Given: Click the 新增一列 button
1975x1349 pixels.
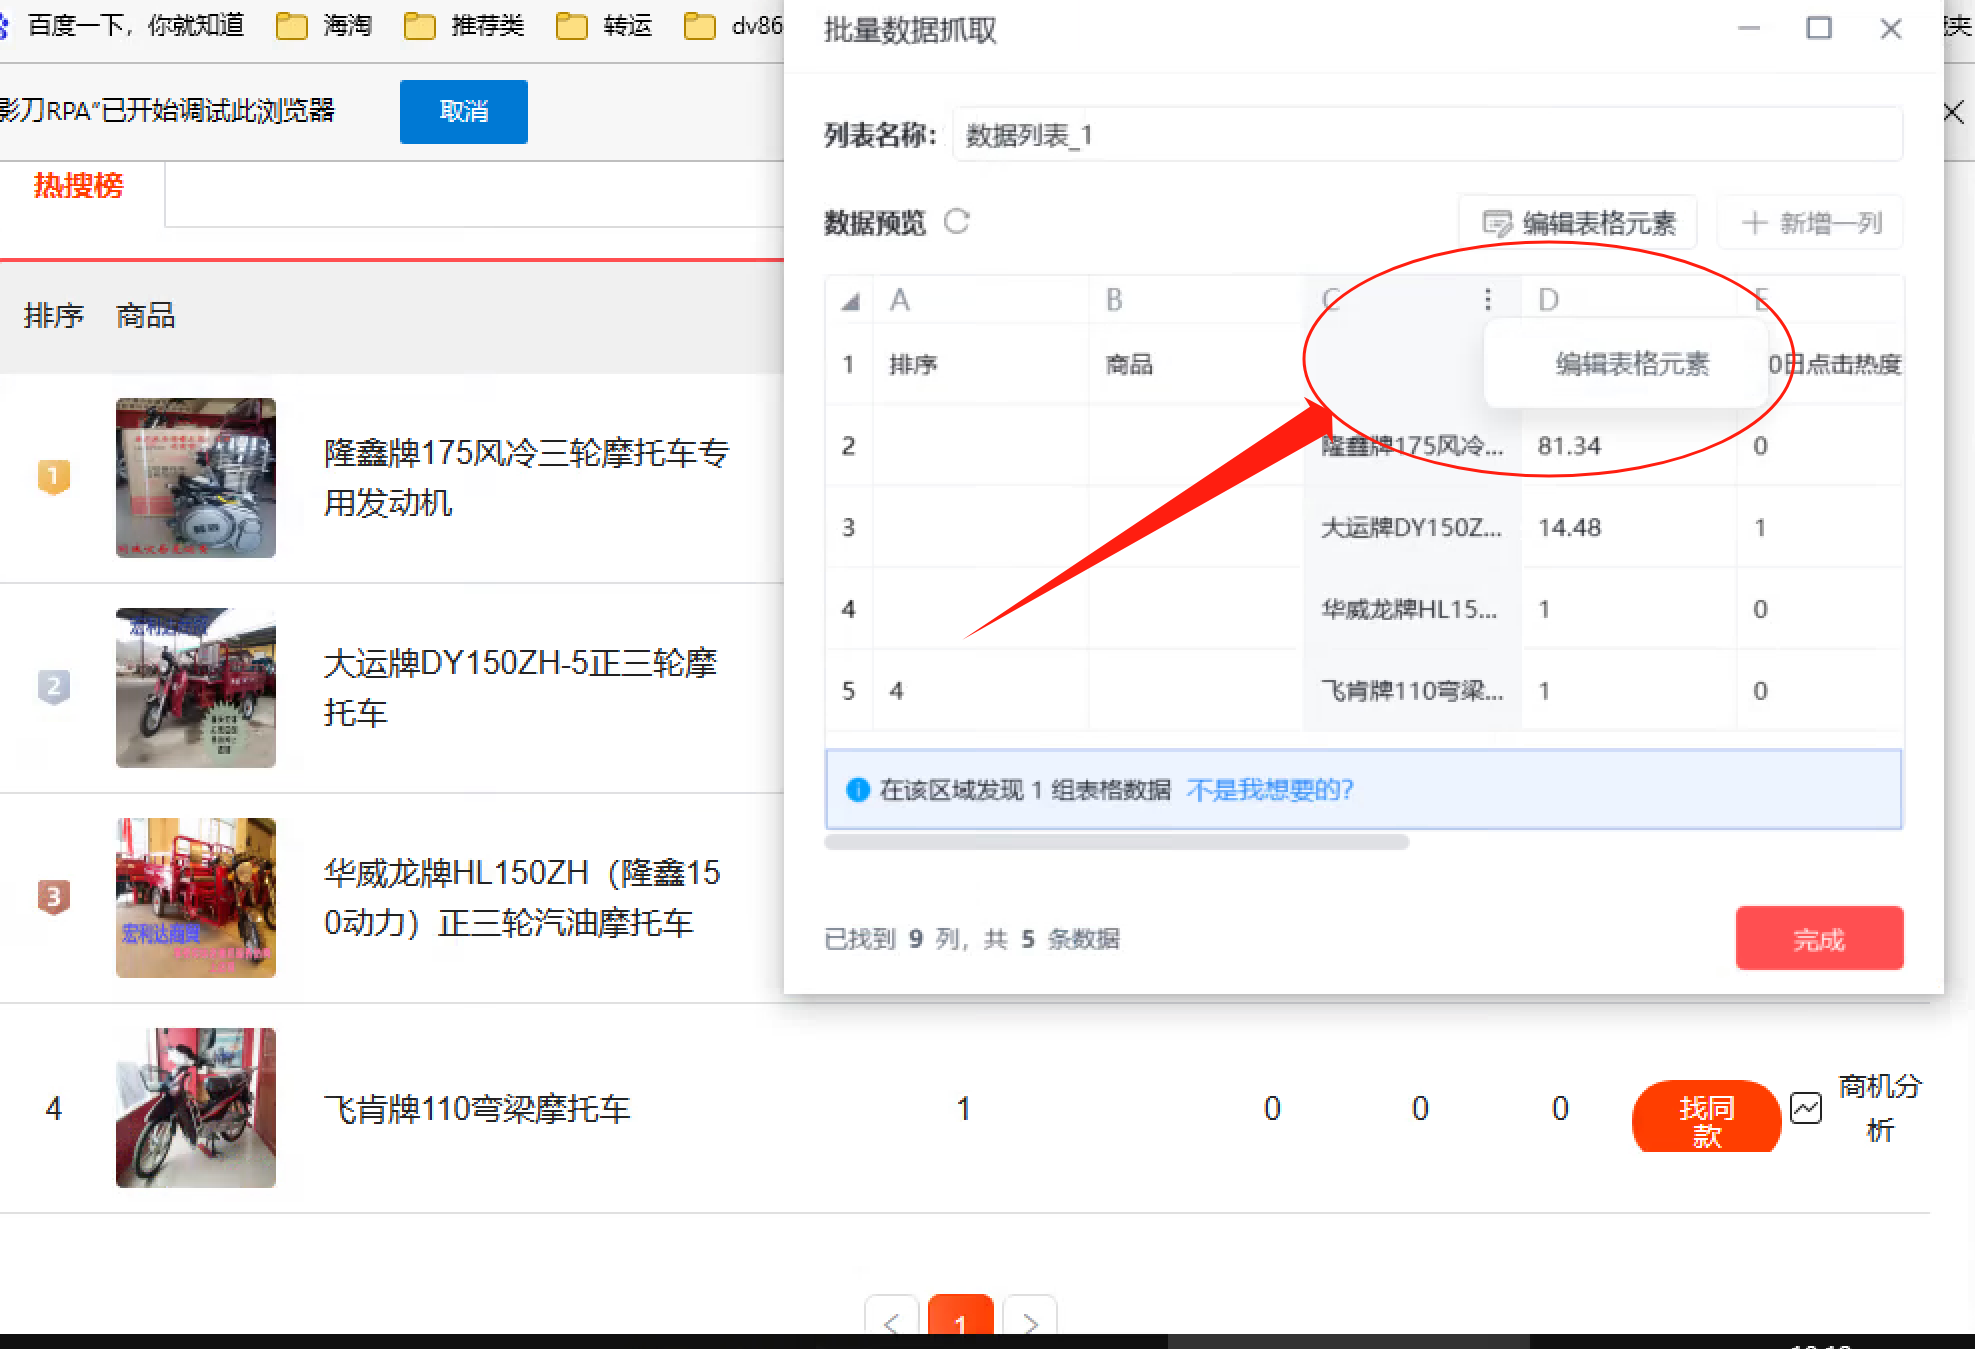Looking at the screenshot, I should point(1811,222).
